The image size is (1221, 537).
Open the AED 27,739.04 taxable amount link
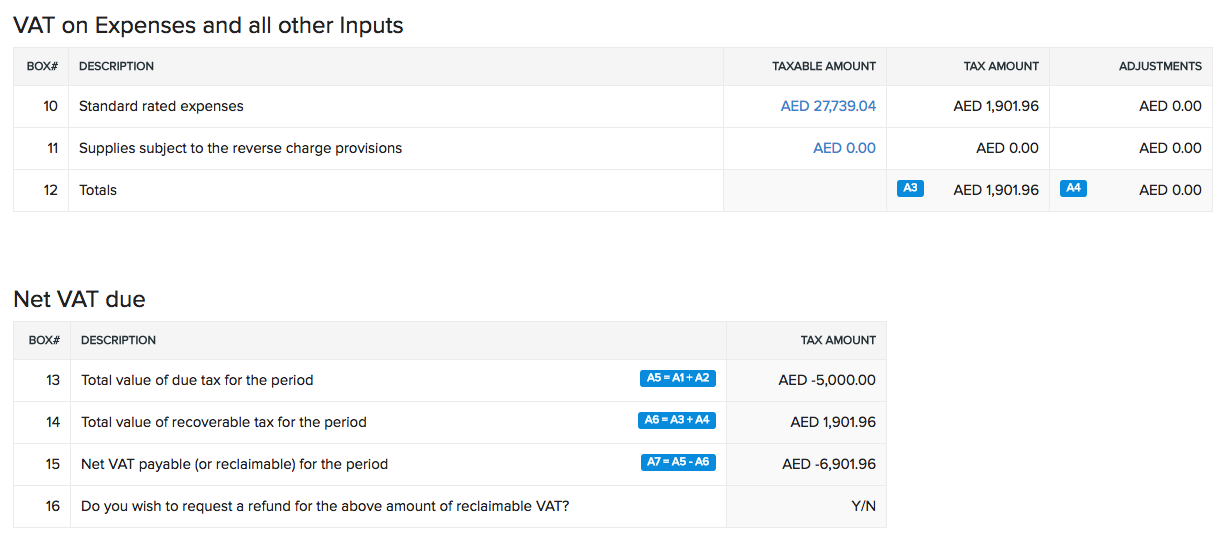(x=828, y=106)
